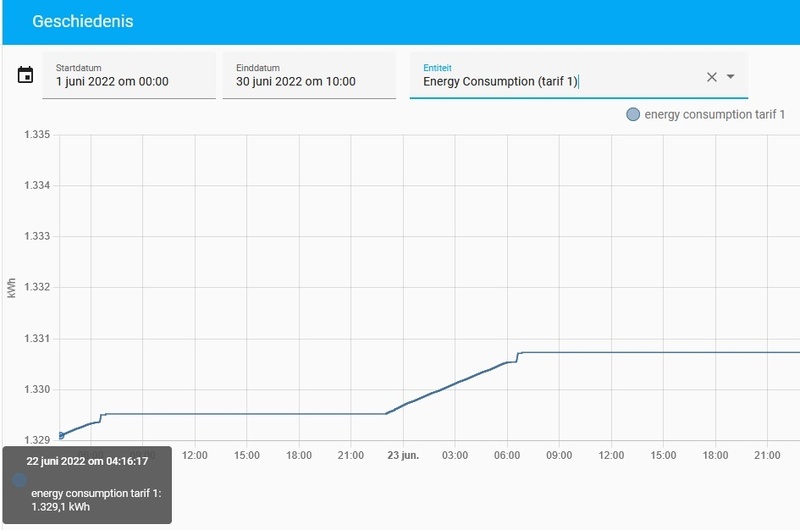The height and width of the screenshot is (530, 800).
Task: Click the legend label energy consumption tarif 1
Action: [x=714, y=114]
